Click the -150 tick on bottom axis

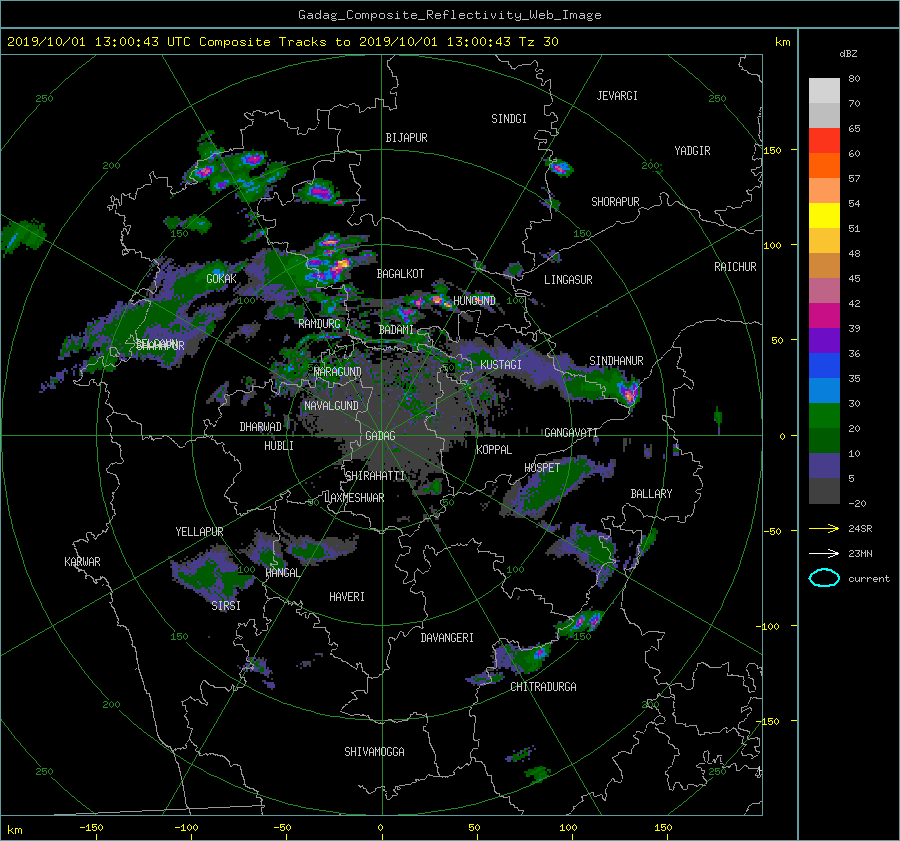coord(91,828)
